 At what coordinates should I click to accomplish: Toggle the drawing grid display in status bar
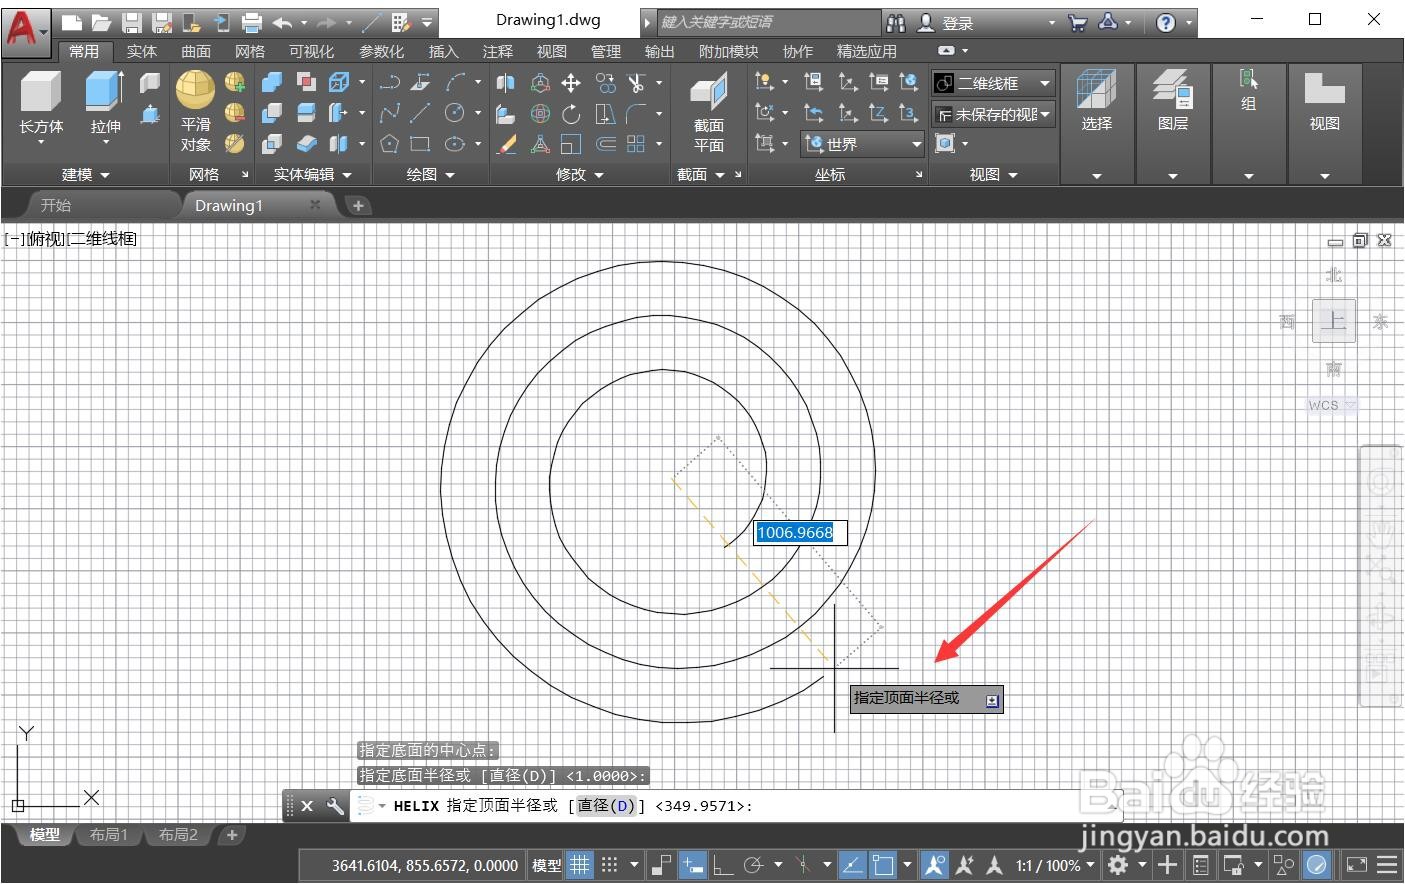pyautogui.click(x=580, y=865)
